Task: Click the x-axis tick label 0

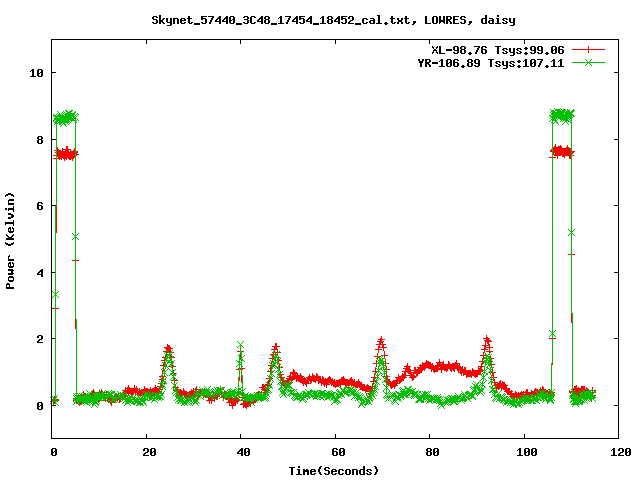Action: [54, 452]
